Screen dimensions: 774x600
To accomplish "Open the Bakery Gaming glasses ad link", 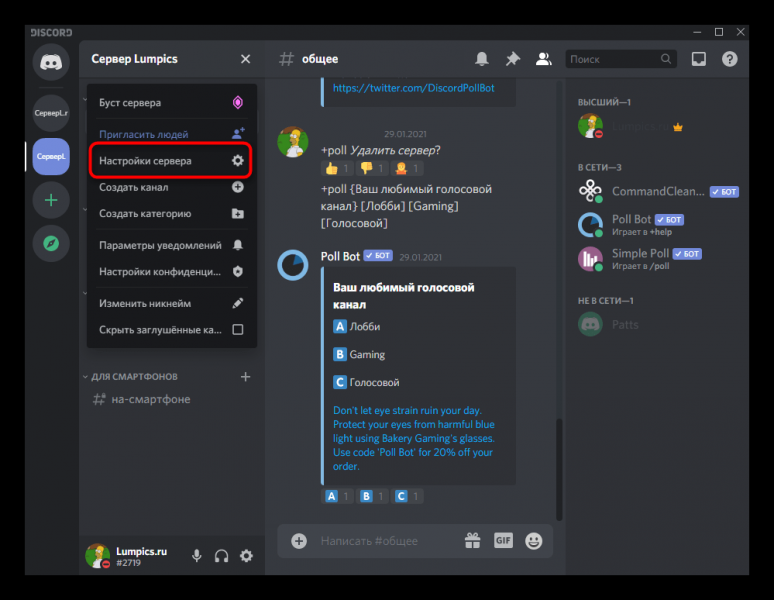I will [414, 438].
